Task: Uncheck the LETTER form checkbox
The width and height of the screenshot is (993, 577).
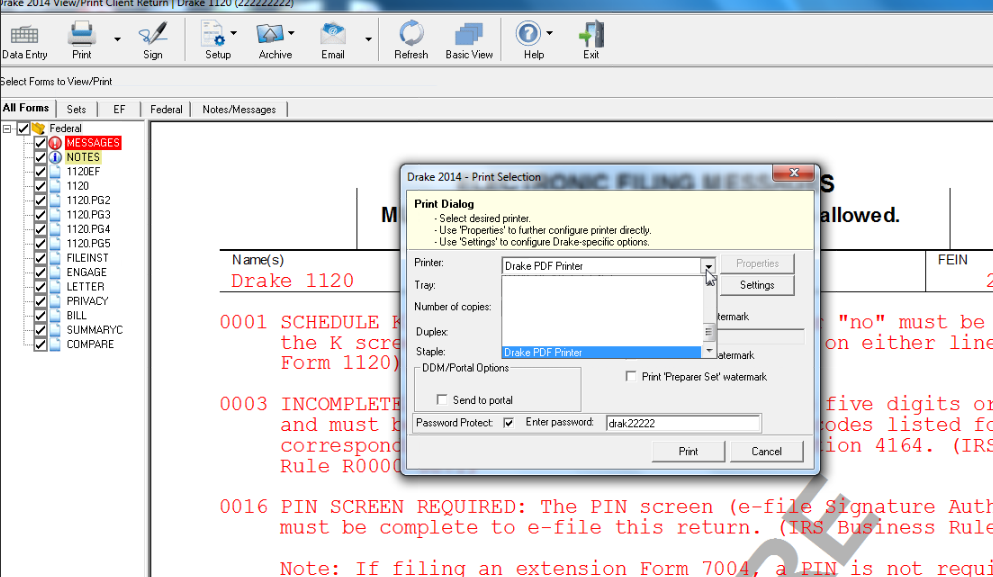Action: pos(40,287)
